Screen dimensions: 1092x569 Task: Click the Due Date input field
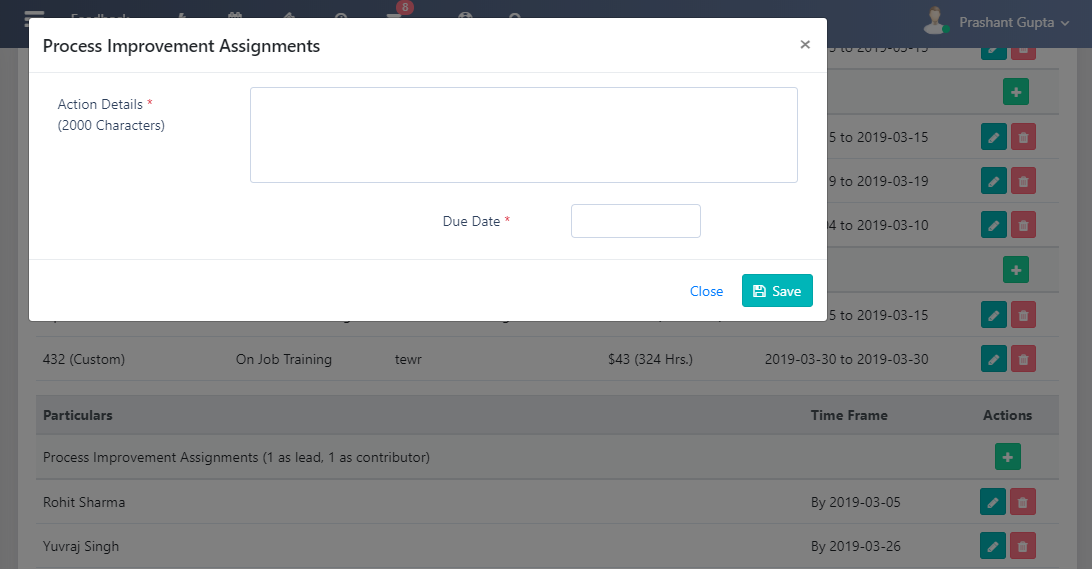(x=635, y=221)
